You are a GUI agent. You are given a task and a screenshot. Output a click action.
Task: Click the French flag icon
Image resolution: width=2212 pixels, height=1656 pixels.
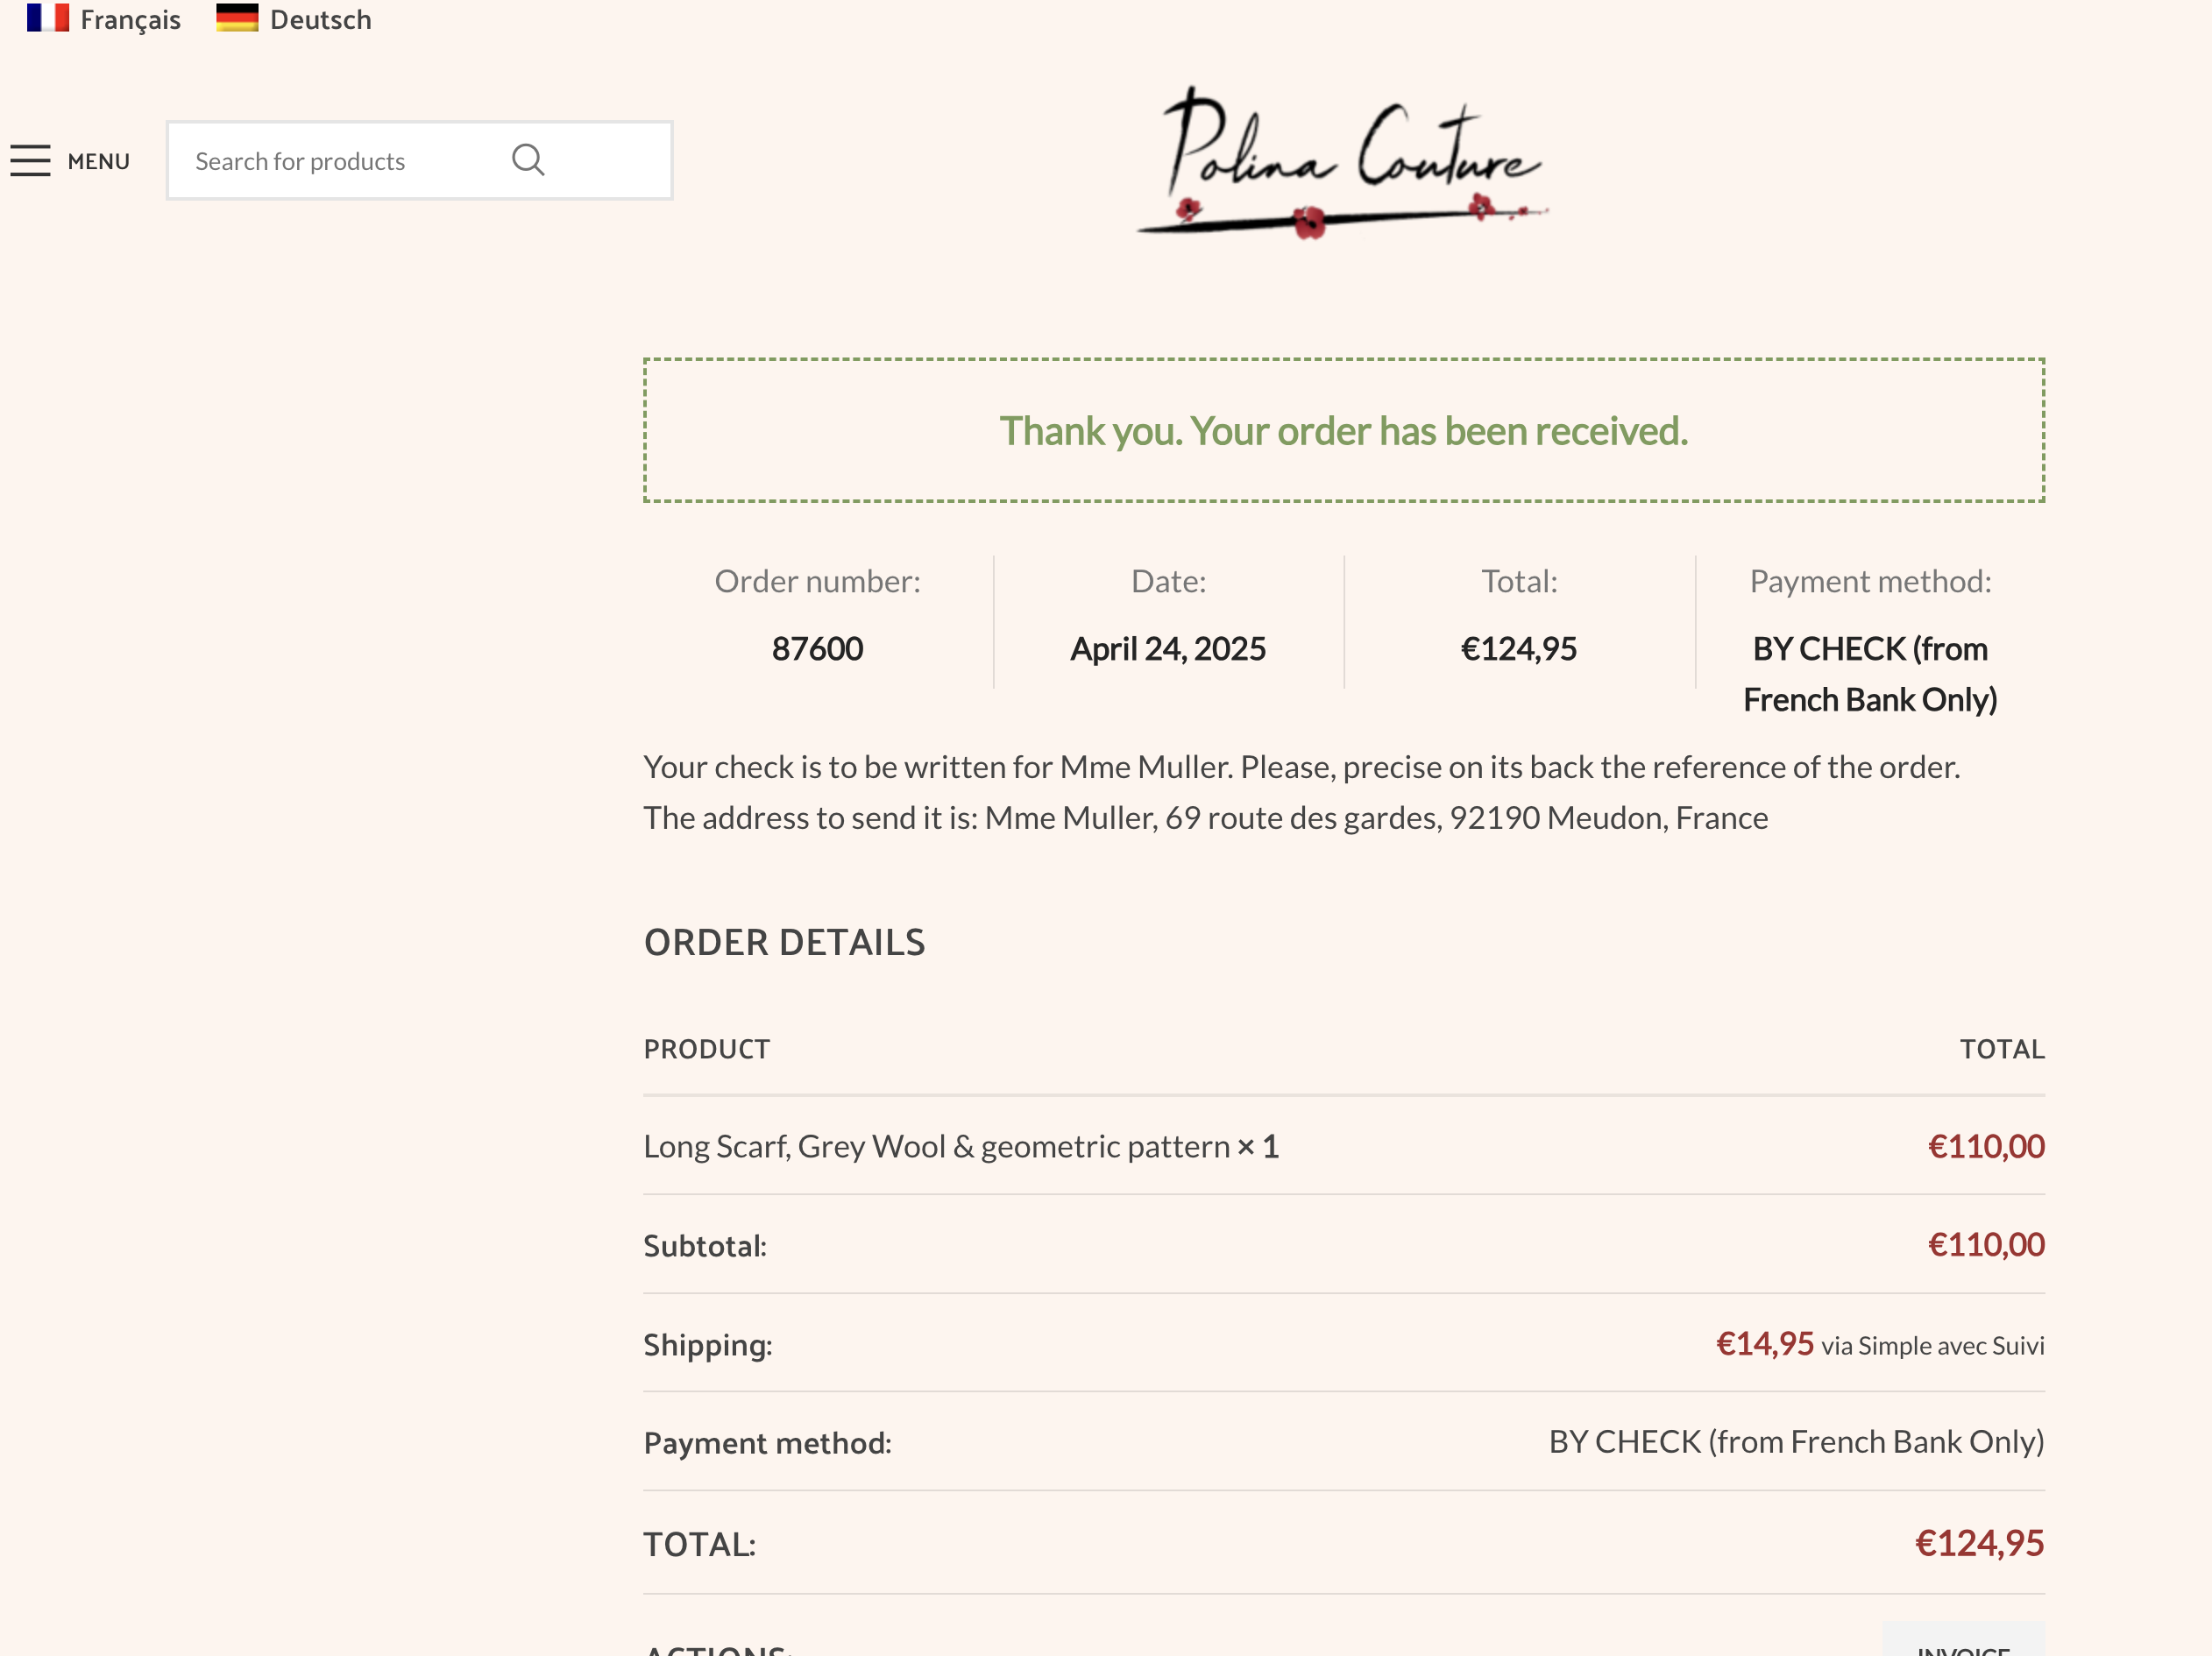coord(47,18)
